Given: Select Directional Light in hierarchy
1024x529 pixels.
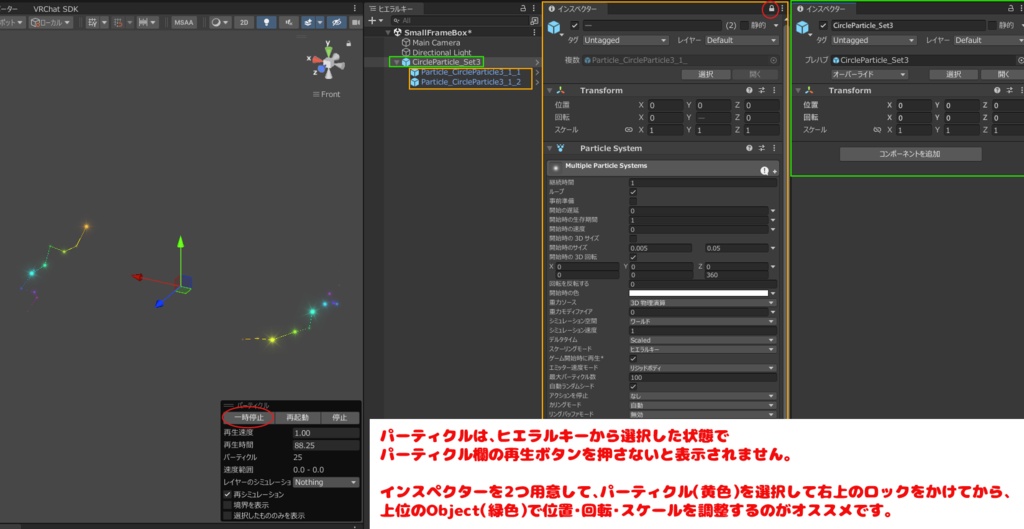Looking at the screenshot, I should click(x=441, y=52).
